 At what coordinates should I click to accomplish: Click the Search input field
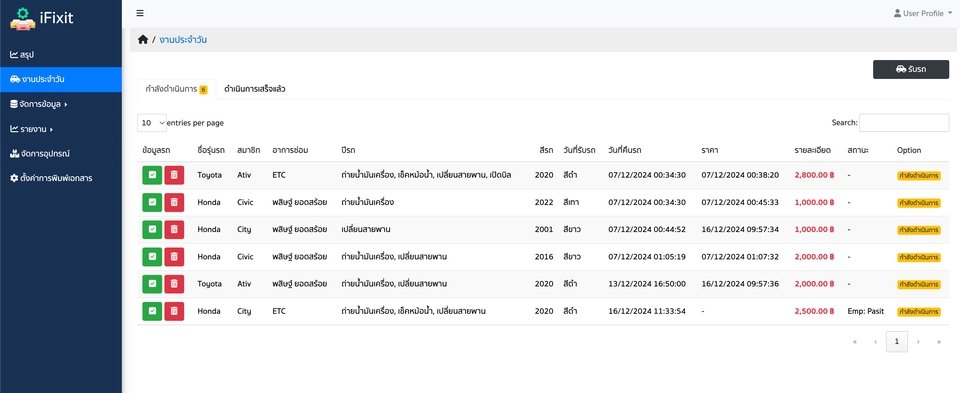[x=904, y=122]
